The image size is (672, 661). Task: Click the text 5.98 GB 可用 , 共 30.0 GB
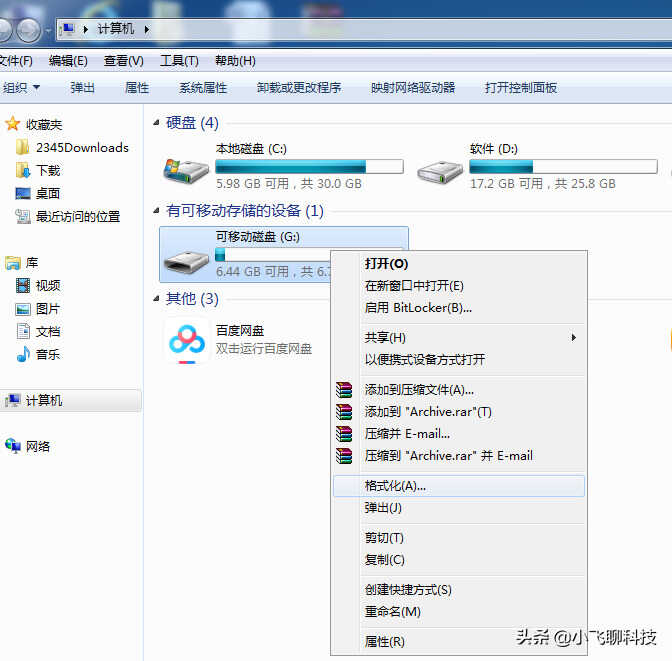tap(289, 183)
